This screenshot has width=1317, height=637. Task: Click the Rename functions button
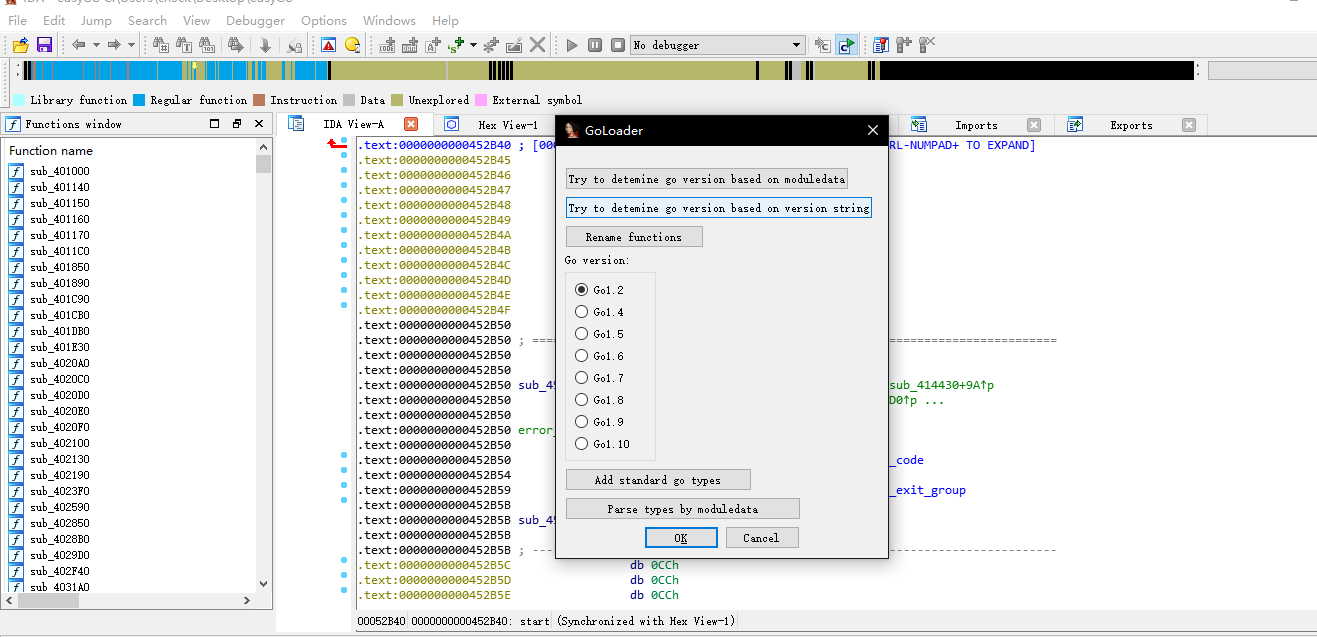coord(634,237)
